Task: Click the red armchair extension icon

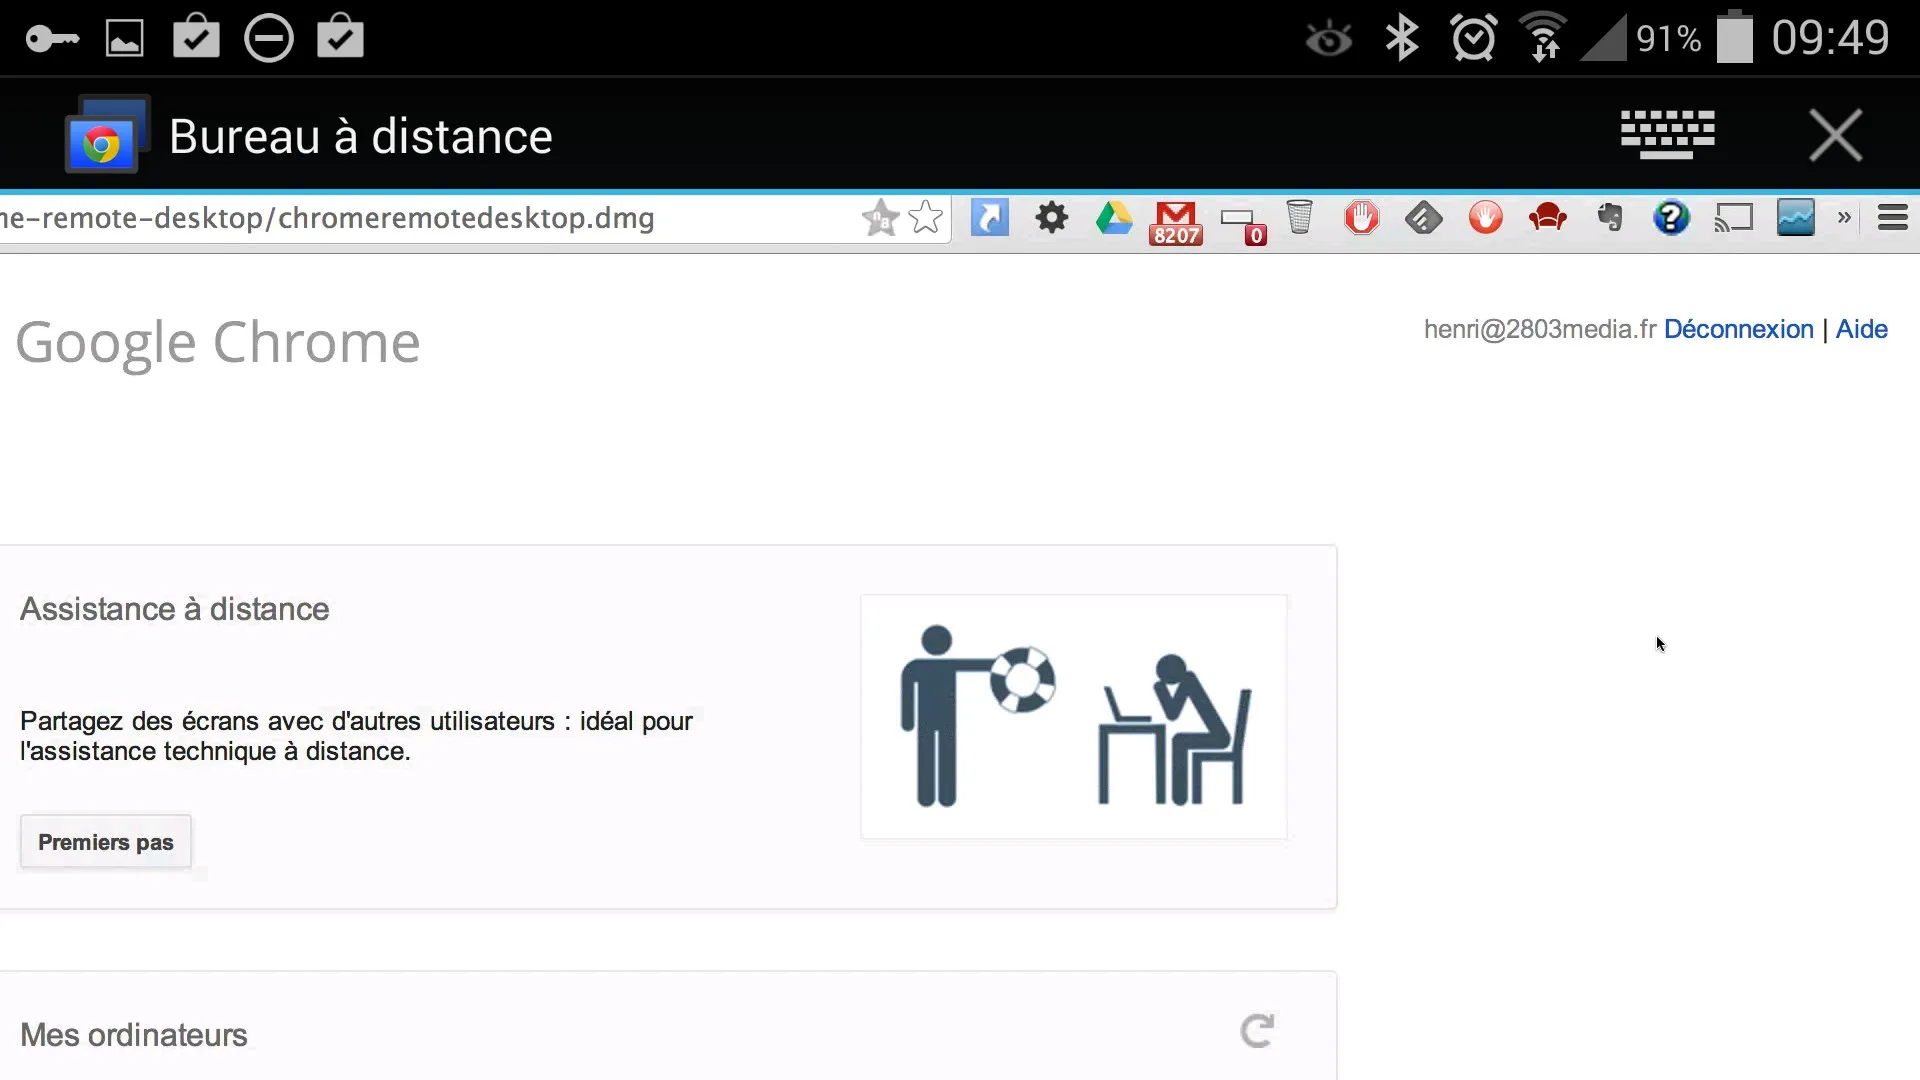Action: pyautogui.click(x=1547, y=217)
